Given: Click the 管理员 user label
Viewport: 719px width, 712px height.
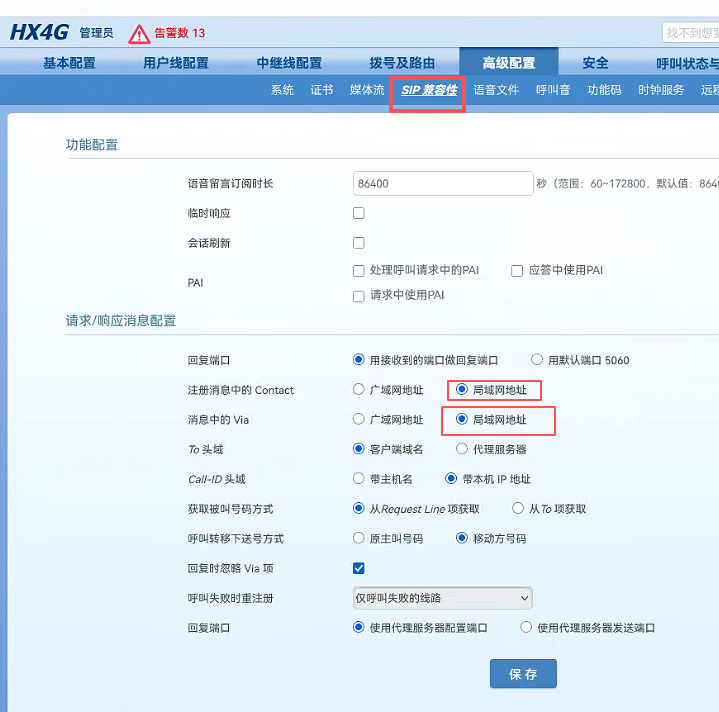Looking at the screenshot, I should (x=96, y=33).
